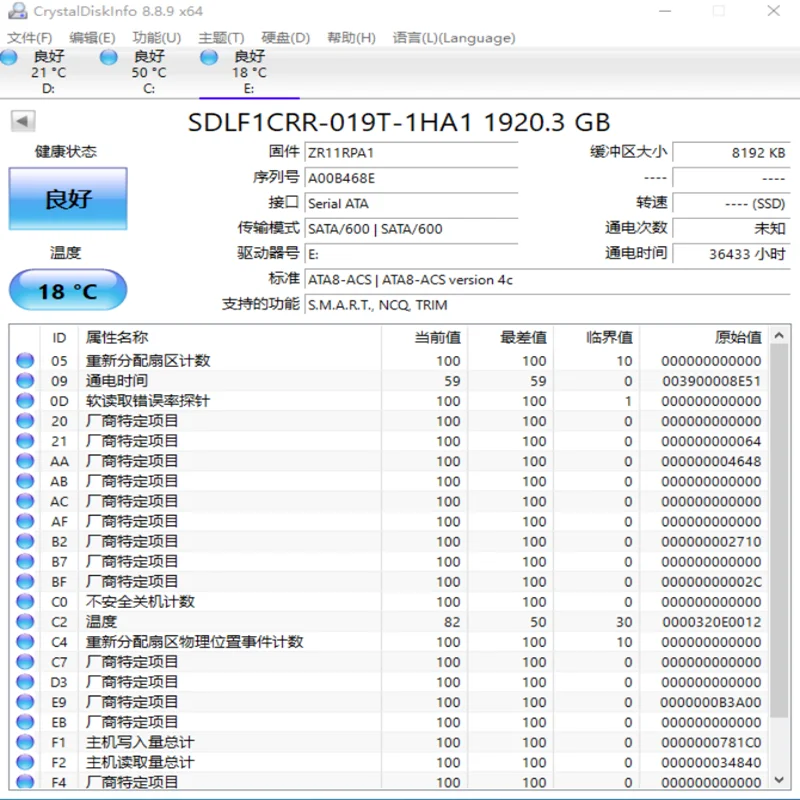Open the 文件(F) menu
800x800 pixels.
30,38
